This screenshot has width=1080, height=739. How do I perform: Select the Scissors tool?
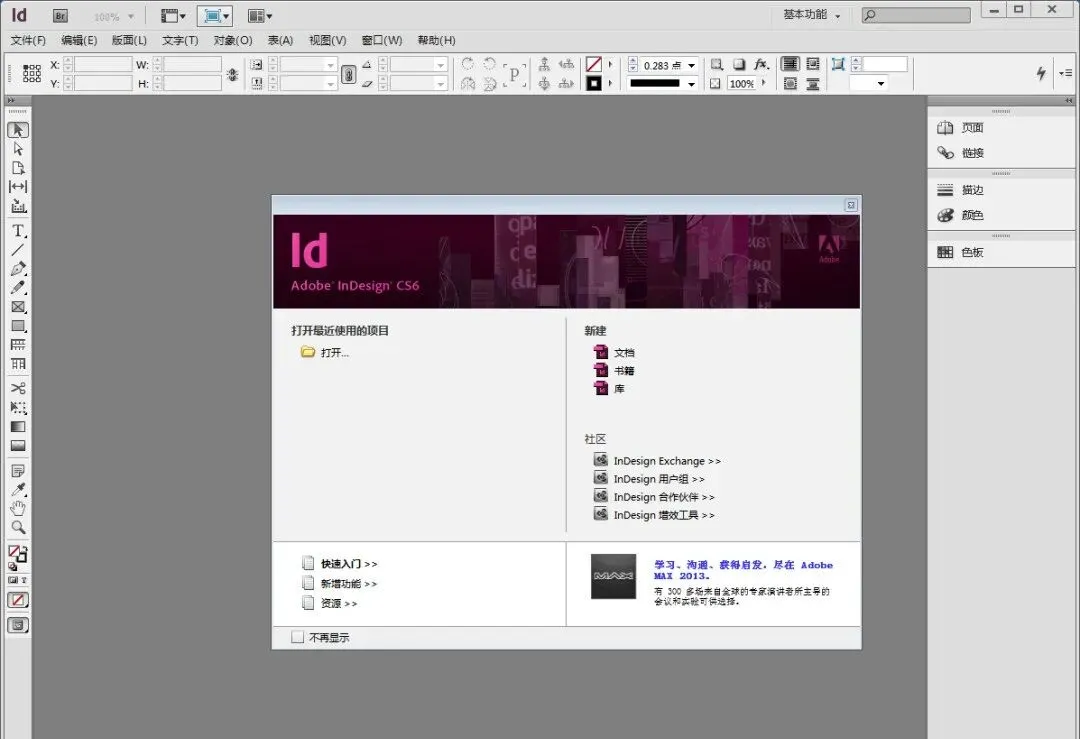(18, 388)
